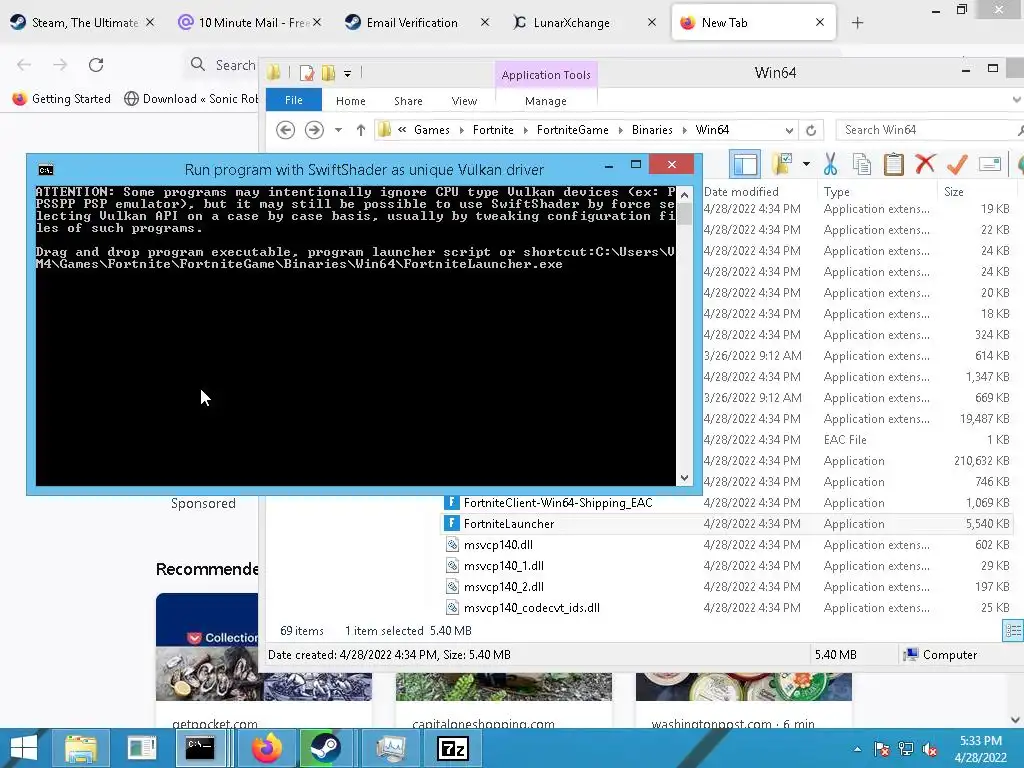Click the scissors Cut icon
The height and width of the screenshot is (768, 1024).
pyautogui.click(x=830, y=164)
